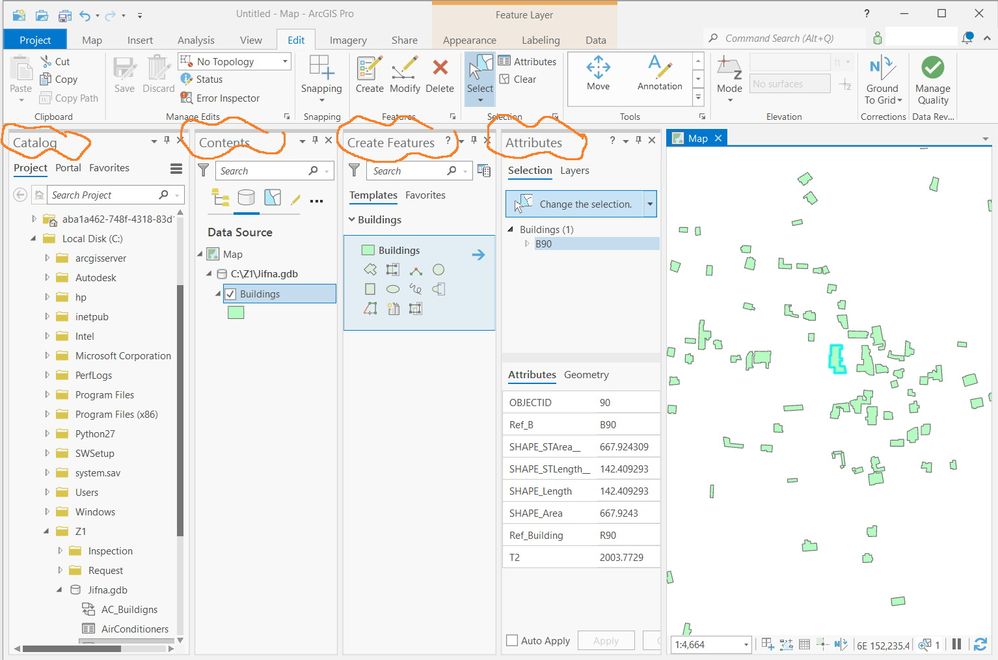
Task: Clear selection using Clear icon
Action: pos(504,80)
